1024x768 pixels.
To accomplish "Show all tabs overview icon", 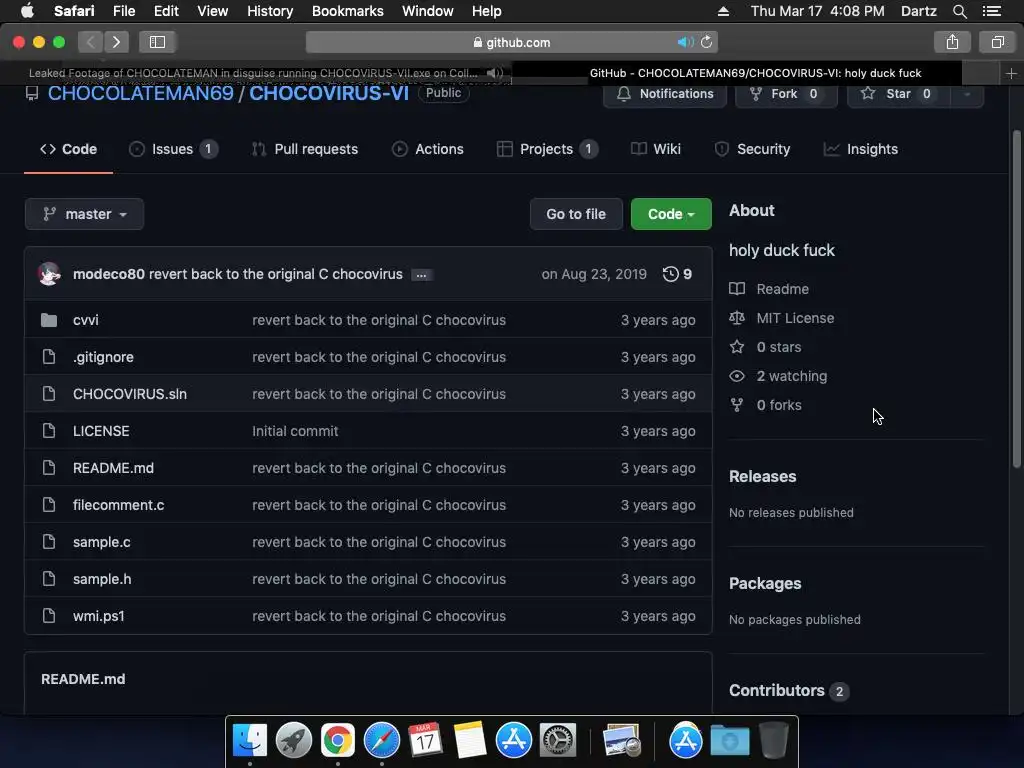I will point(997,42).
